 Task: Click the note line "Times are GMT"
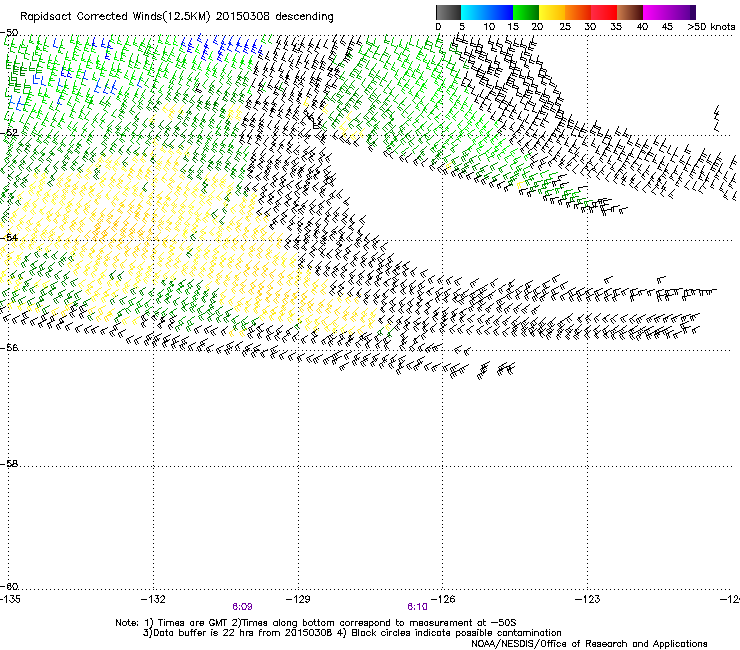(191, 623)
